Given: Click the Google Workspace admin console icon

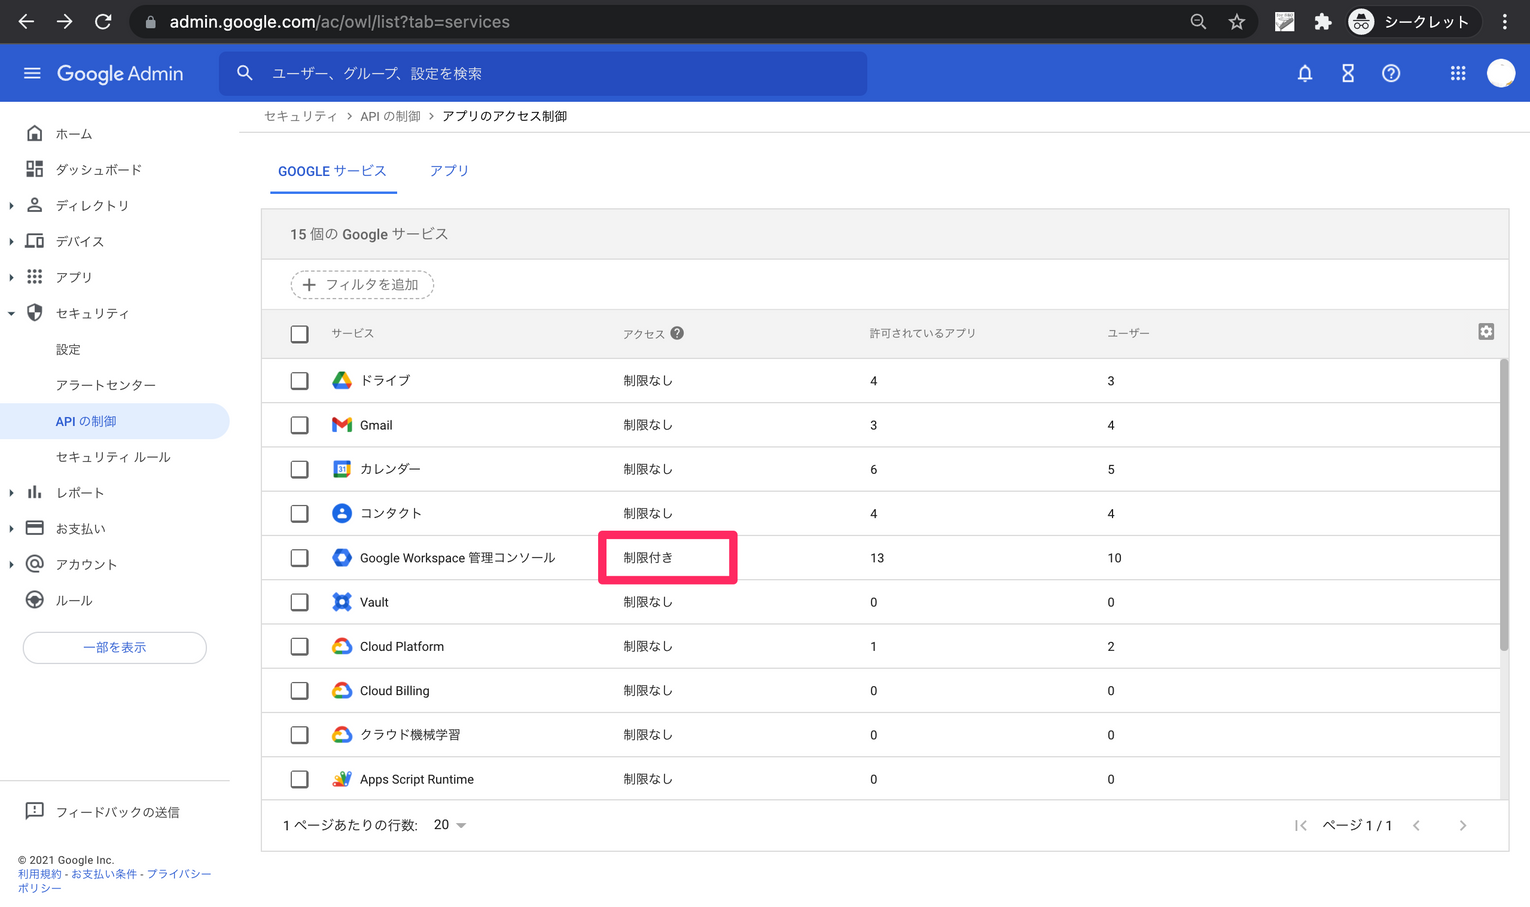Looking at the screenshot, I should [342, 557].
